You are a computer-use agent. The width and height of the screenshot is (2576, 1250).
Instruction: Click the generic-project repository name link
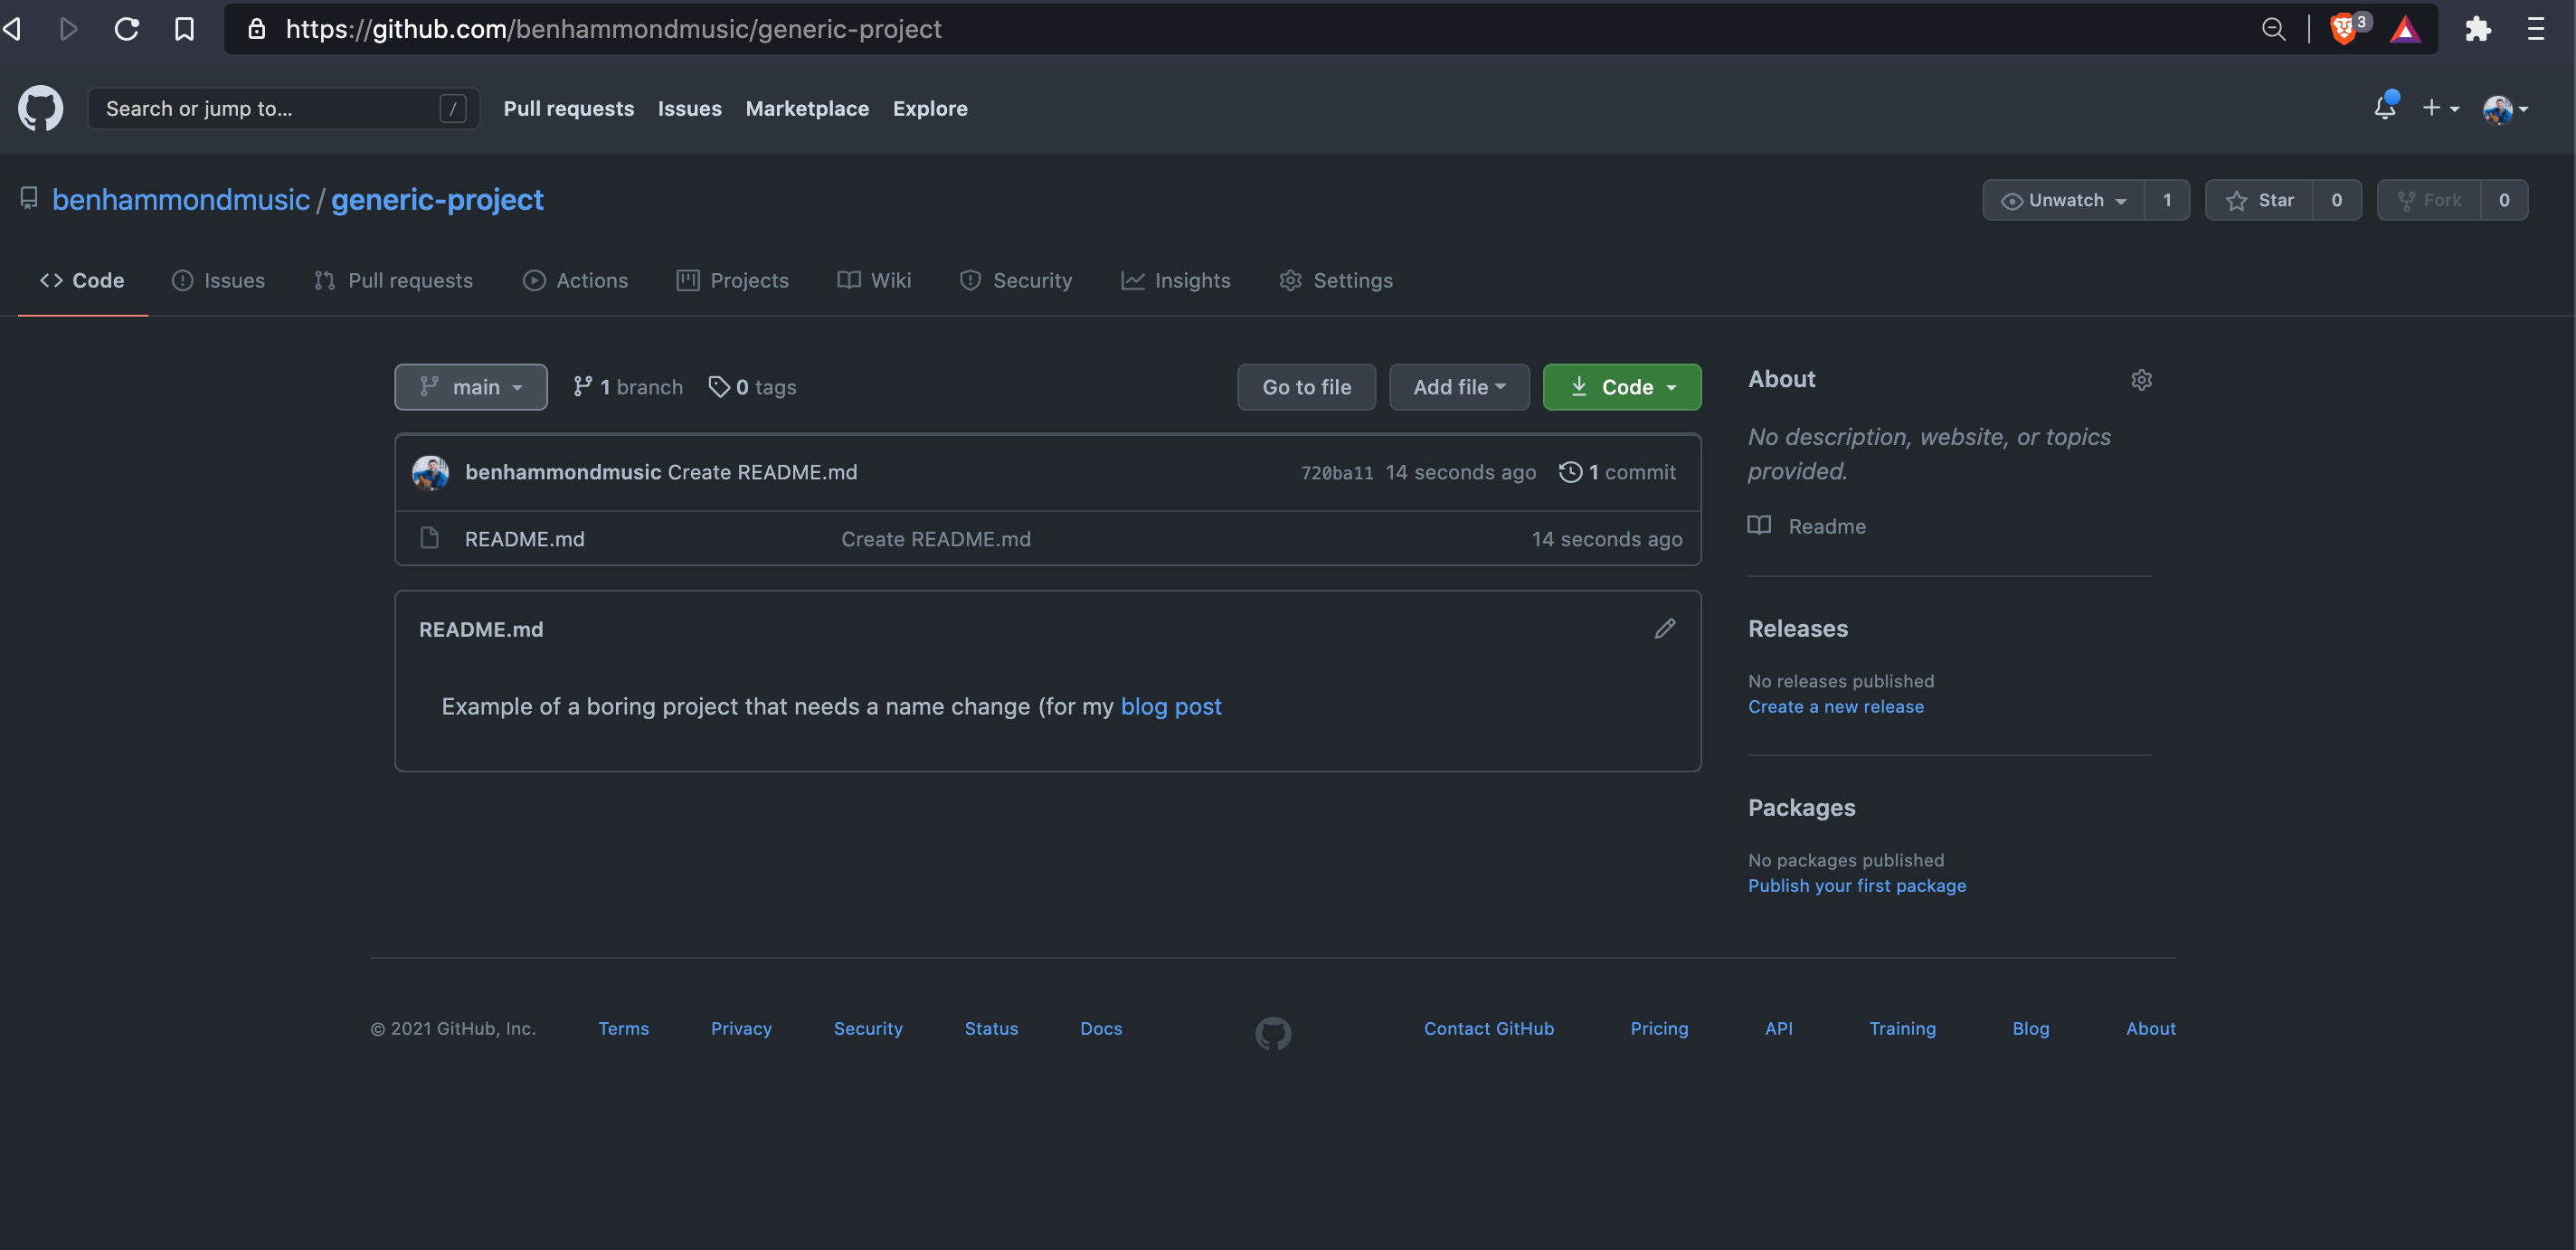pos(437,200)
